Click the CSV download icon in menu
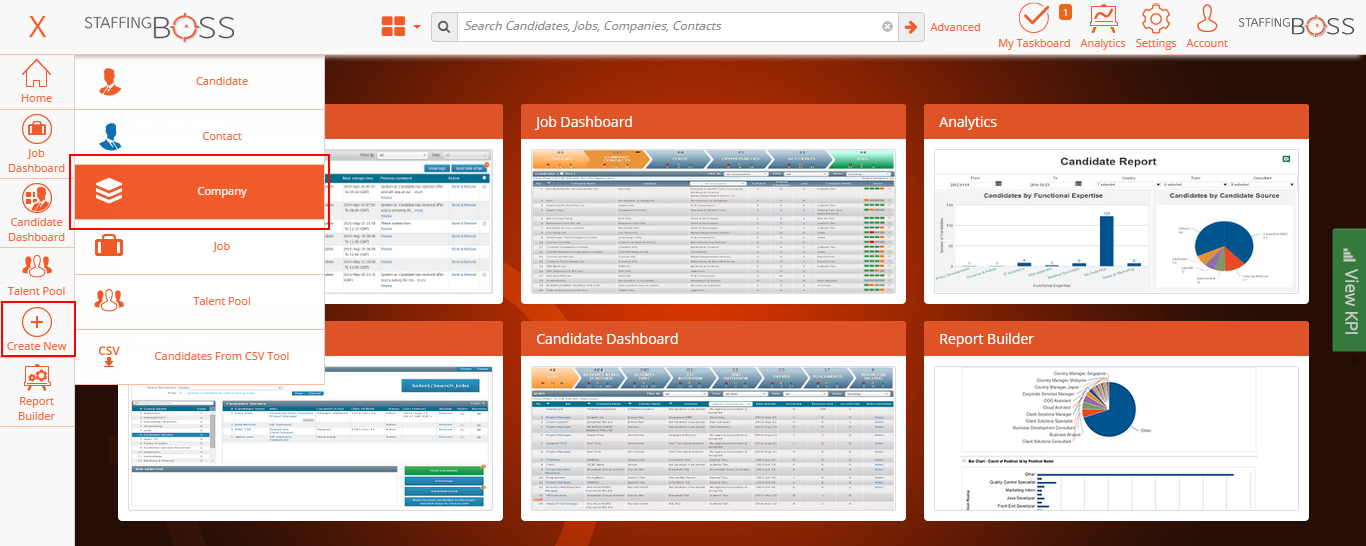 [109, 356]
